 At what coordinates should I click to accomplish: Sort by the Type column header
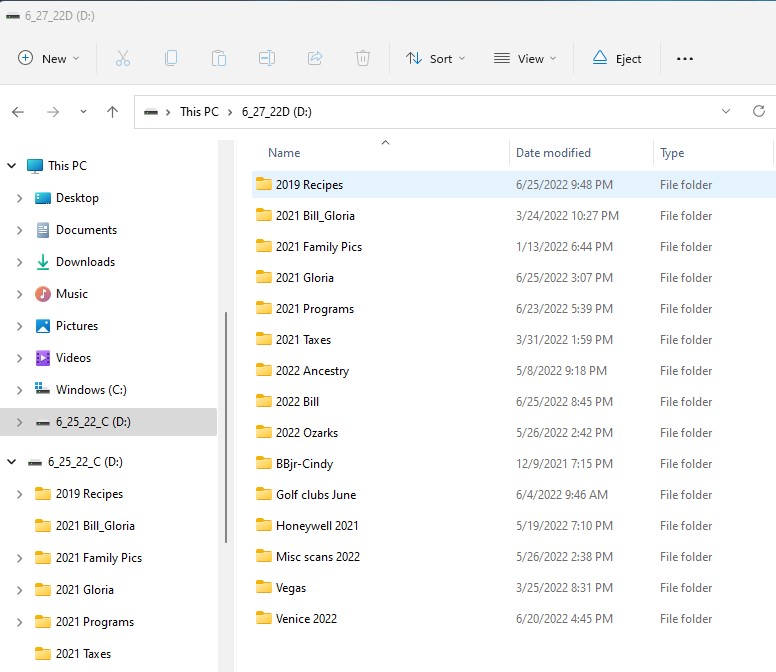(672, 153)
